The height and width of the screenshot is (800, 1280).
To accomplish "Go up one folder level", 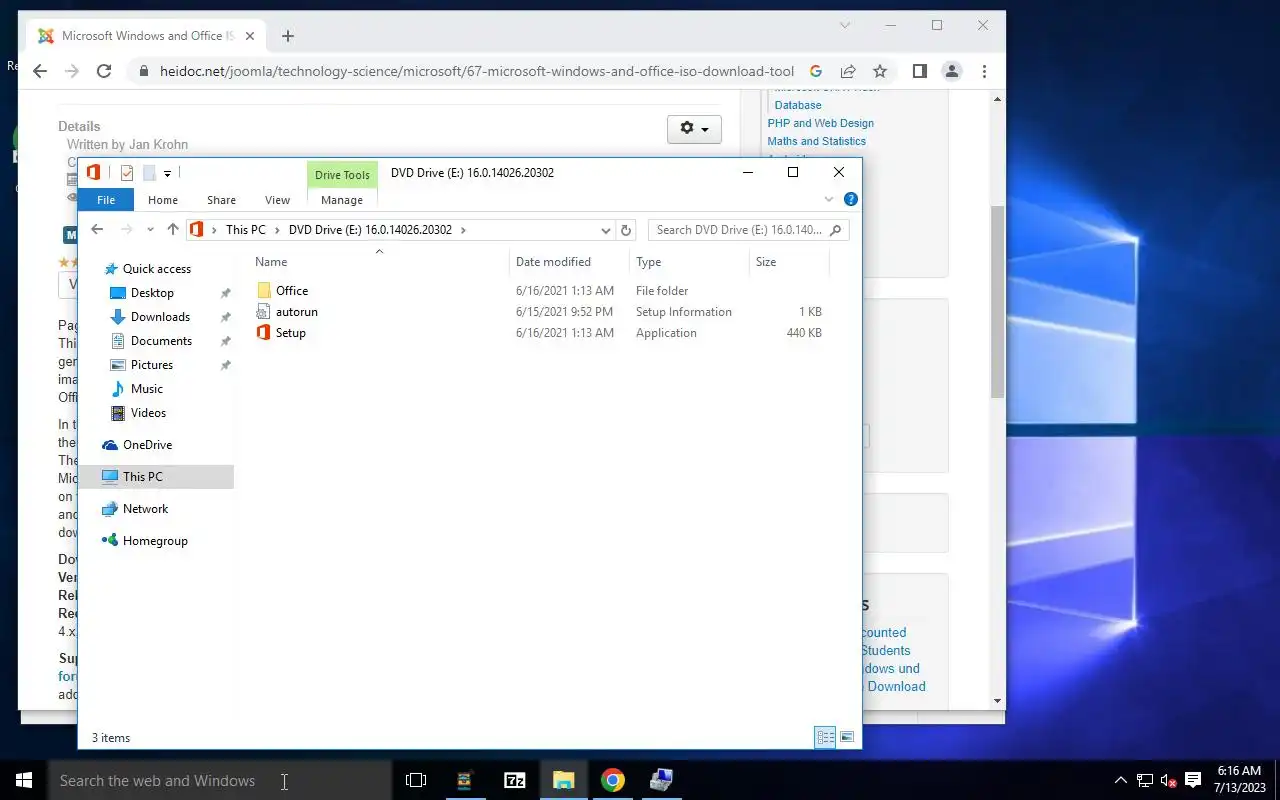I will click(173, 230).
